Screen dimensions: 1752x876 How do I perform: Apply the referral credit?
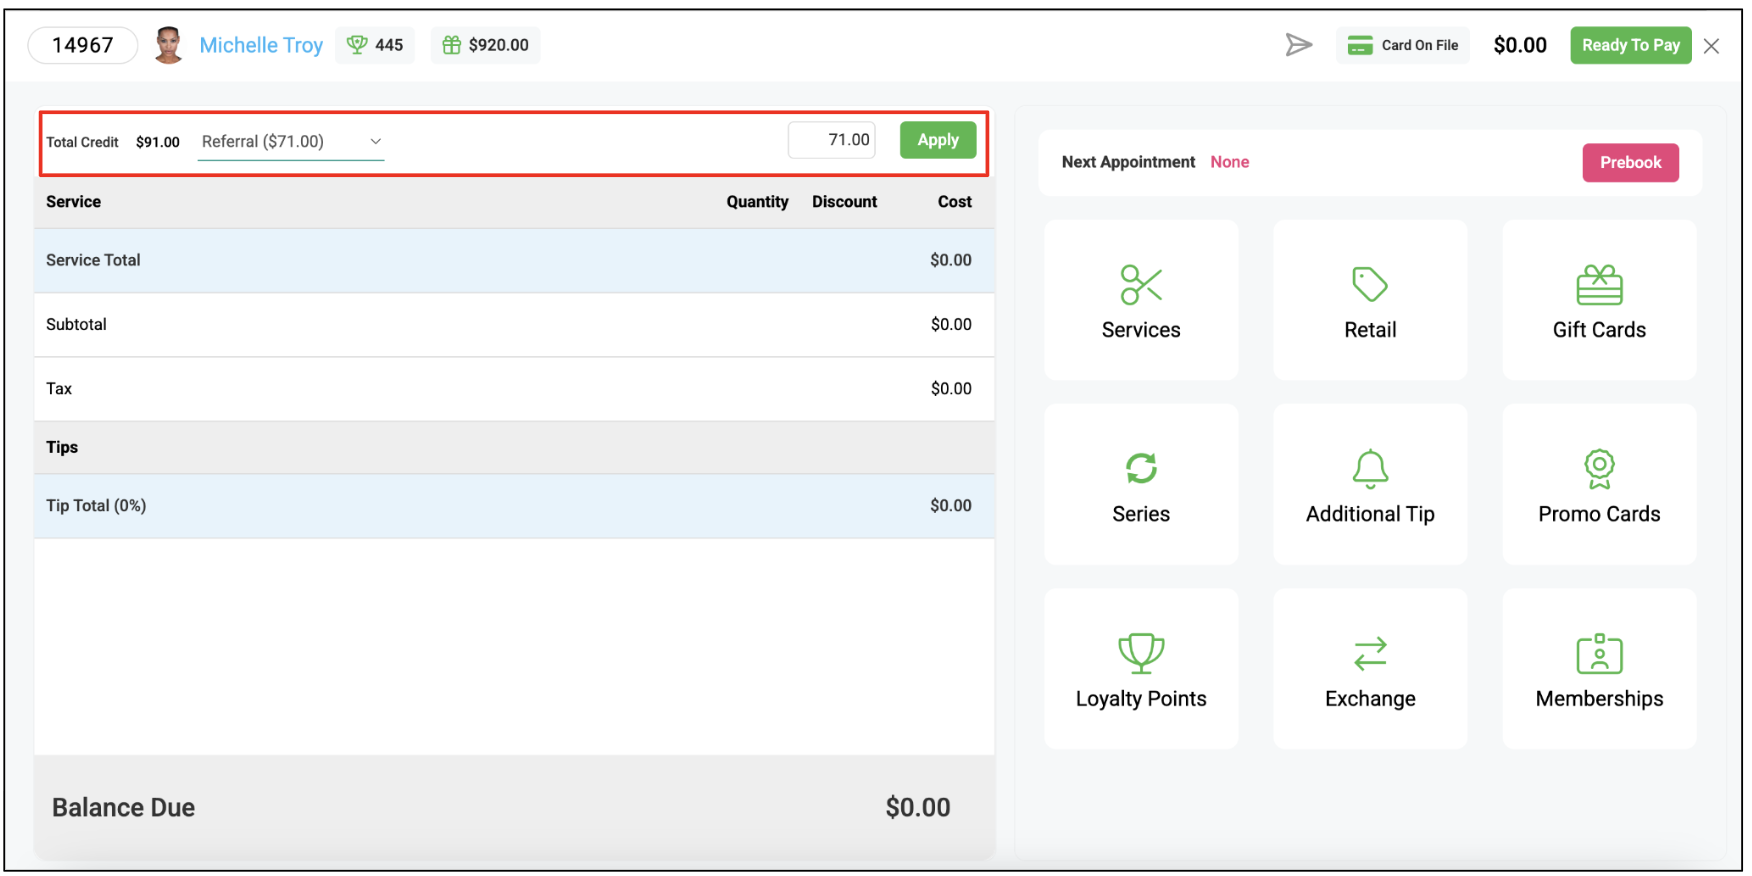pyautogui.click(x=937, y=140)
